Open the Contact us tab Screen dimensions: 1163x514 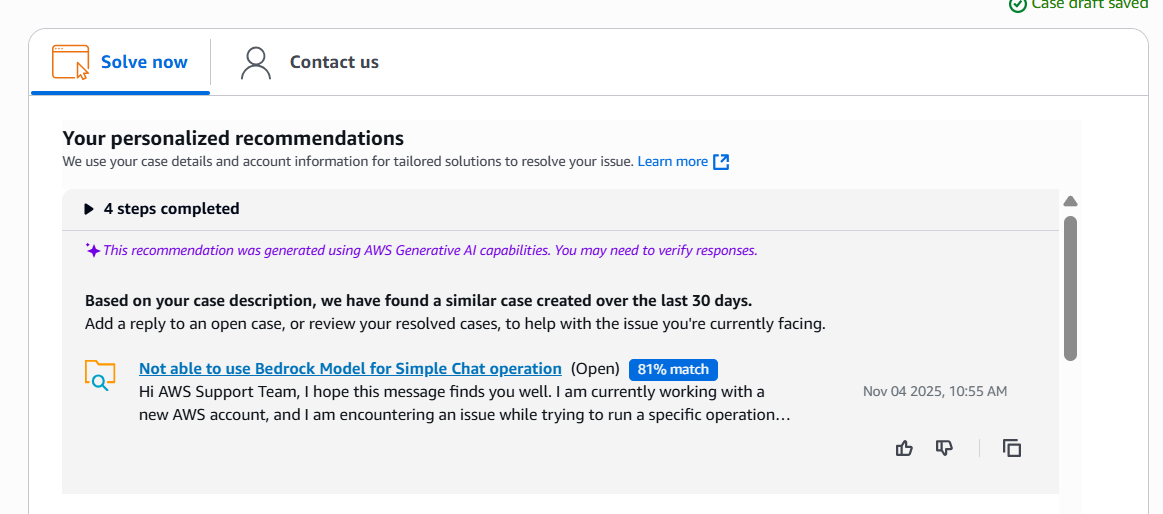pos(309,62)
